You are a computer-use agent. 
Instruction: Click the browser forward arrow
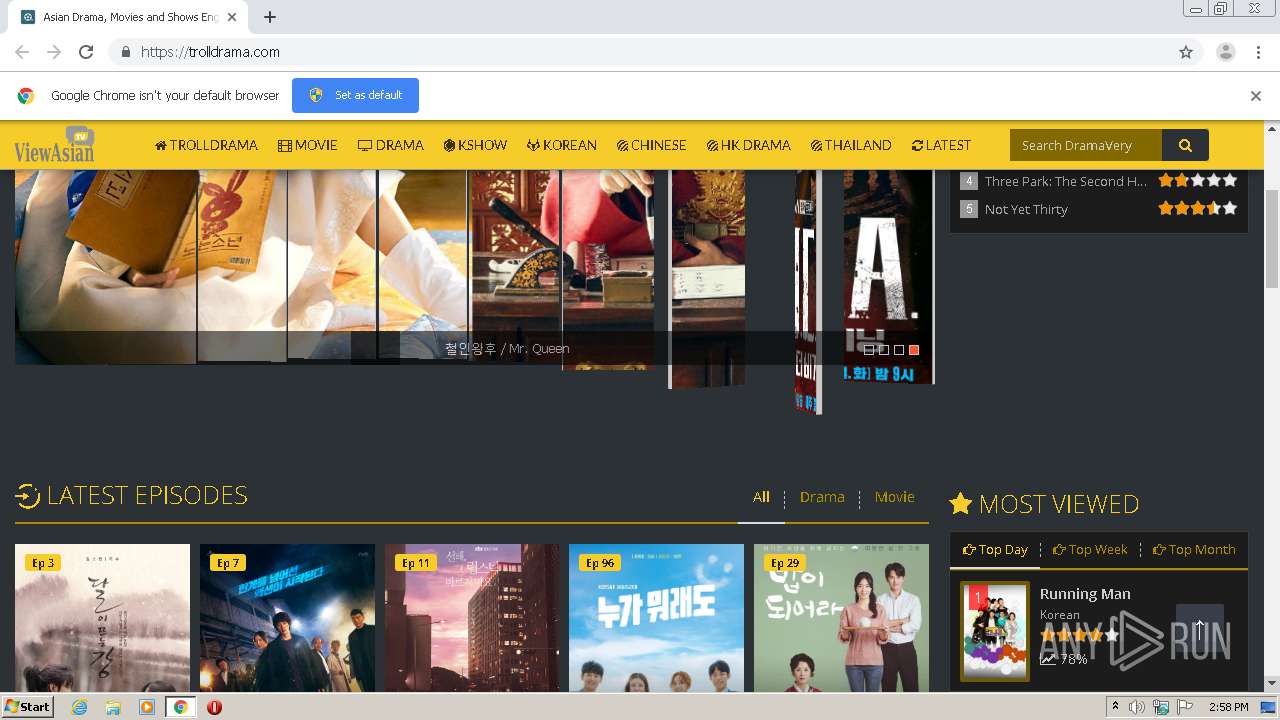click(54, 52)
